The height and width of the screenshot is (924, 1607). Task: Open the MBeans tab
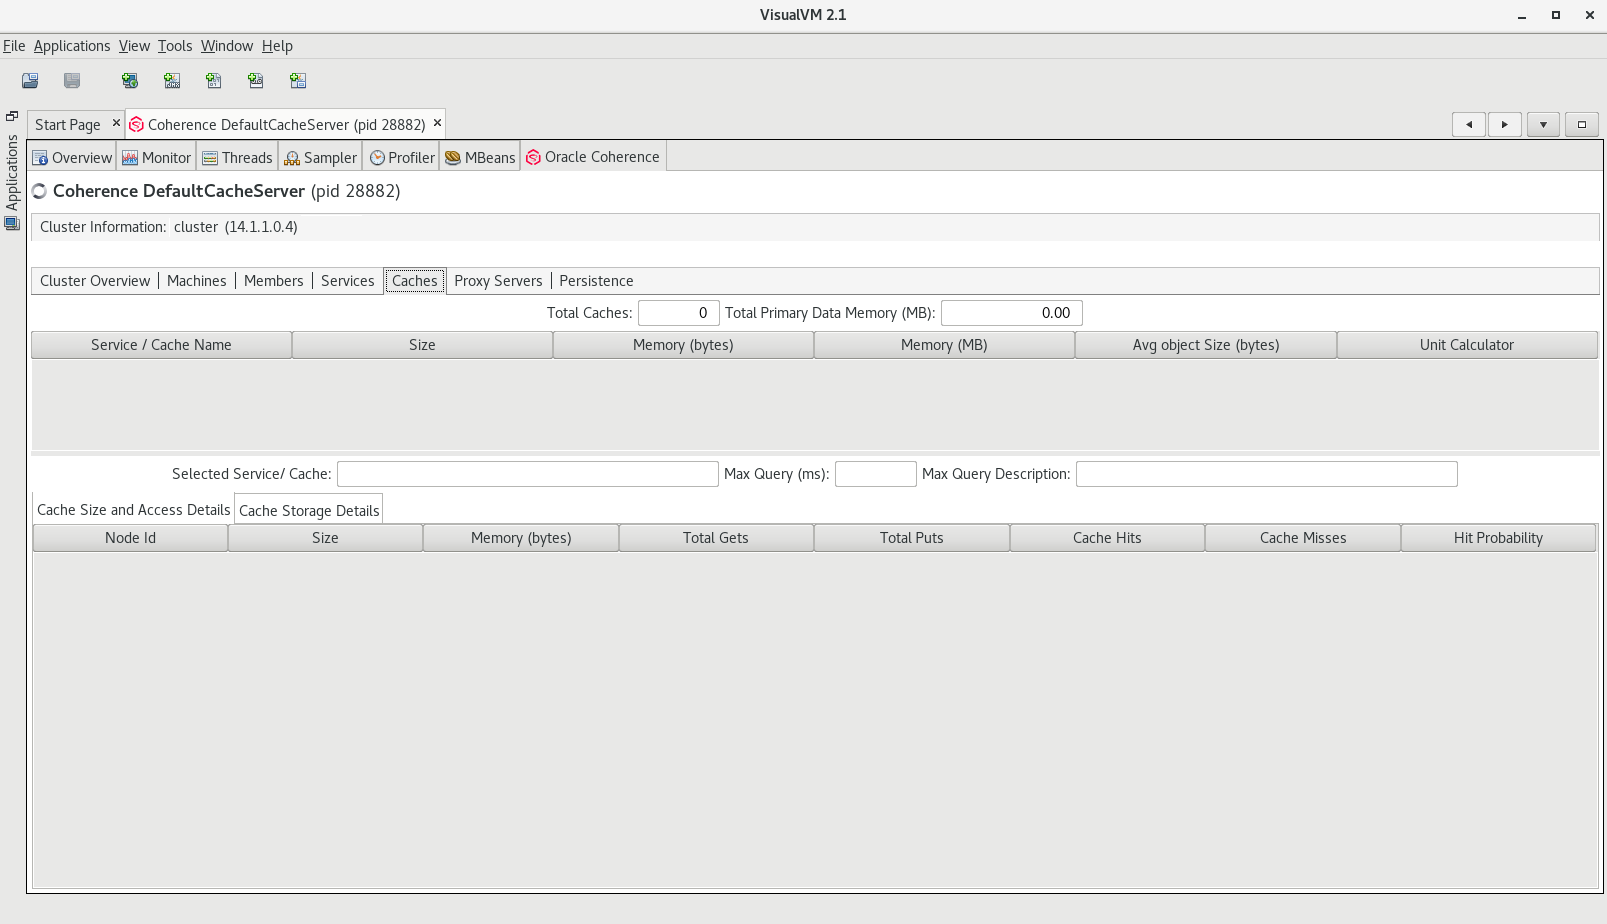[x=481, y=157]
